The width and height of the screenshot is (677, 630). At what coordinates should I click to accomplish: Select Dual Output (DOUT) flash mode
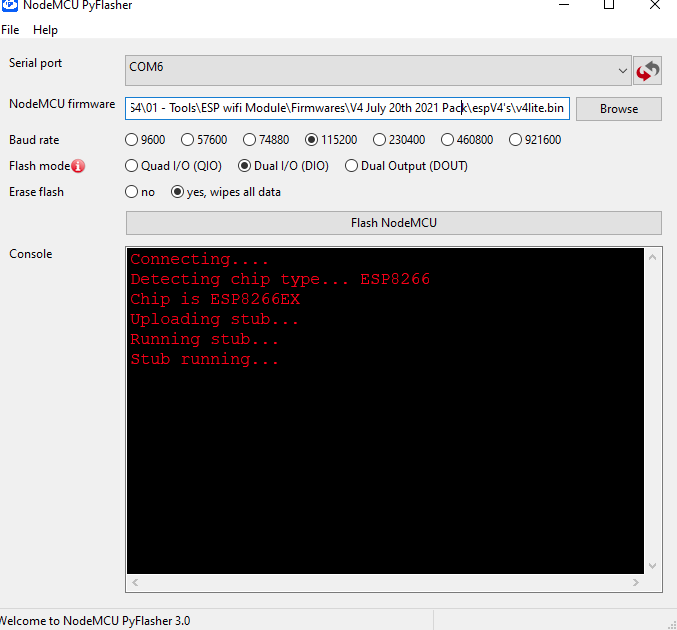(406, 166)
